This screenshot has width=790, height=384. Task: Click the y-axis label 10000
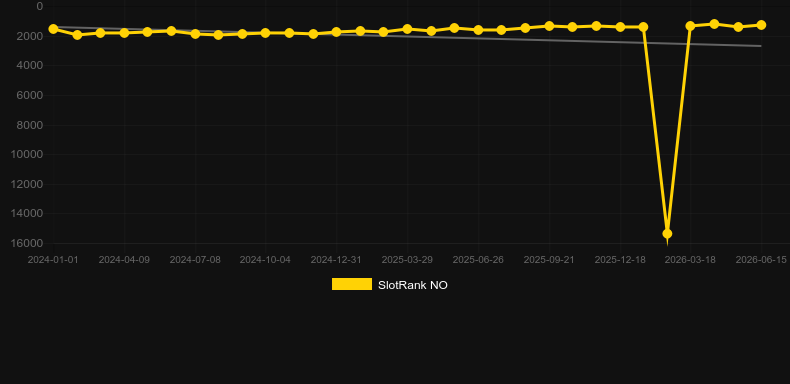tap(27, 154)
